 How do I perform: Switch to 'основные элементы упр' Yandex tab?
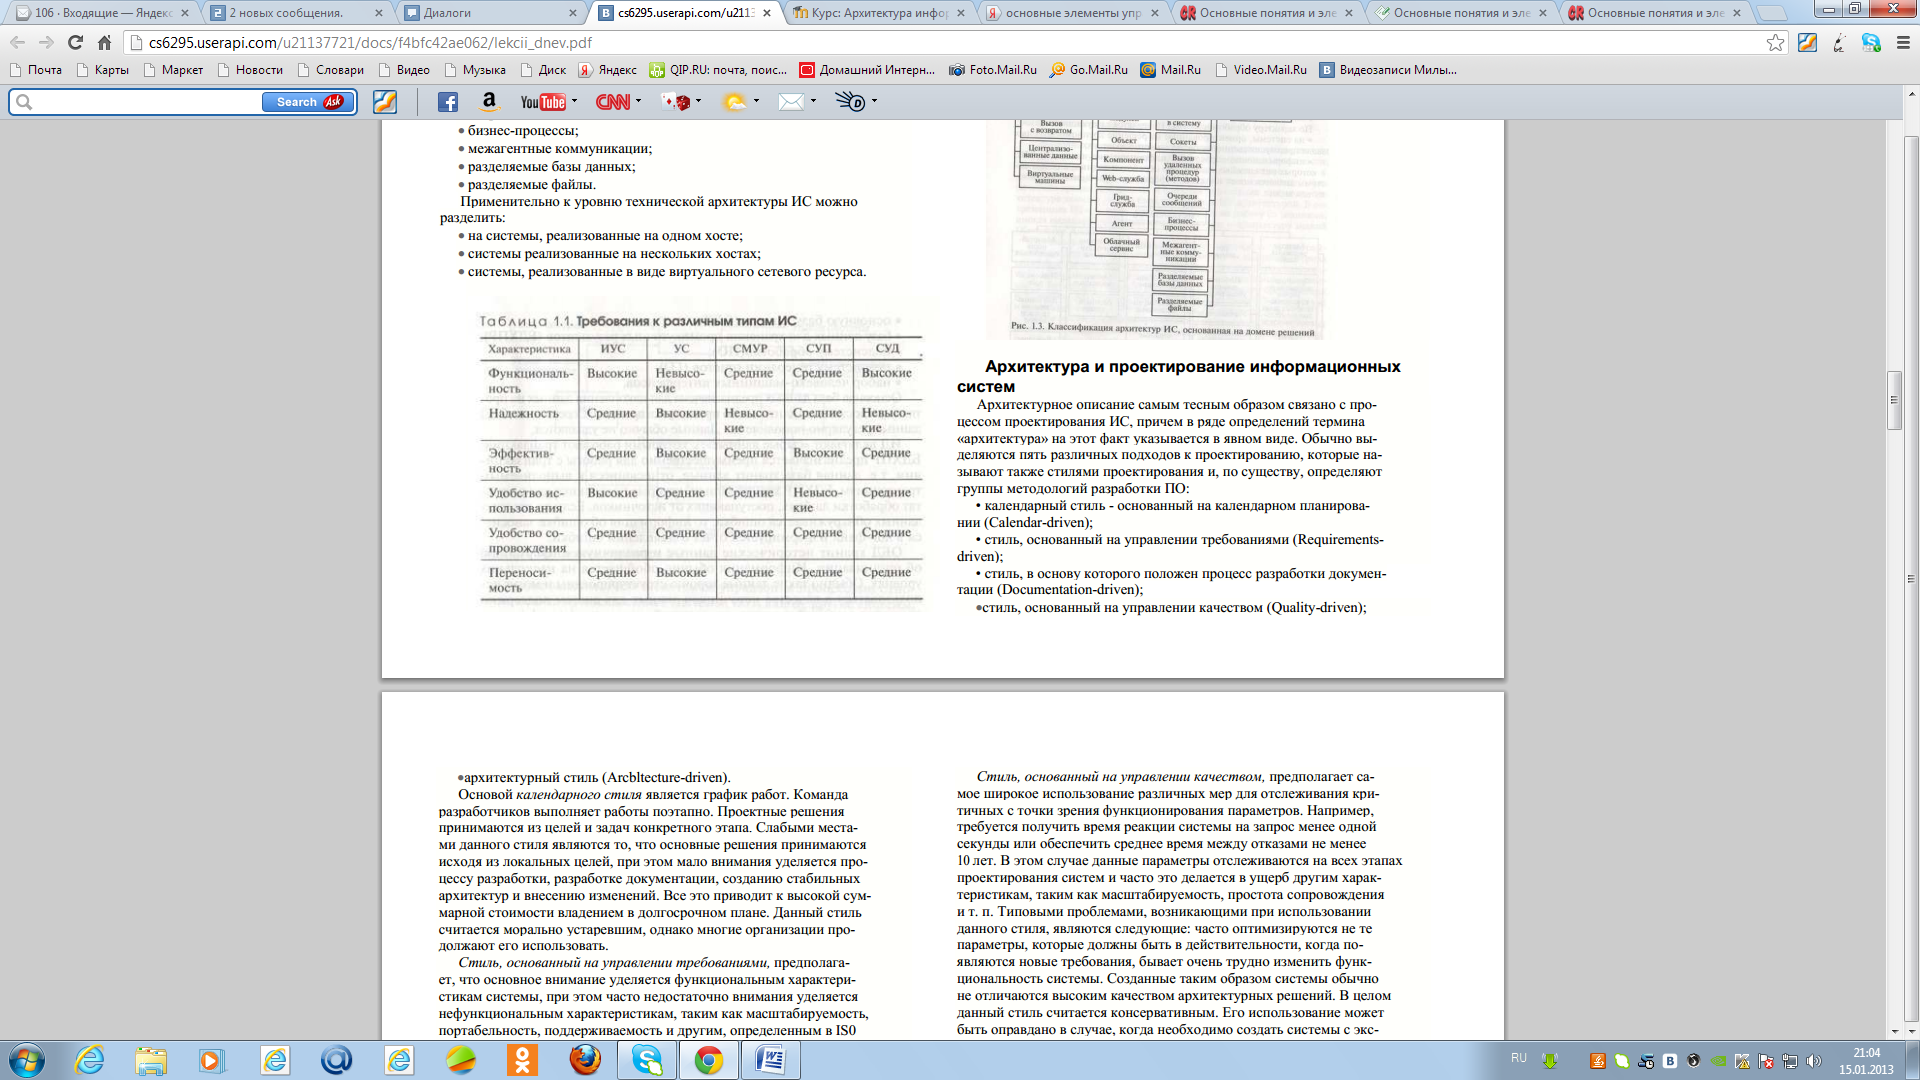[x=1072, y=13]
